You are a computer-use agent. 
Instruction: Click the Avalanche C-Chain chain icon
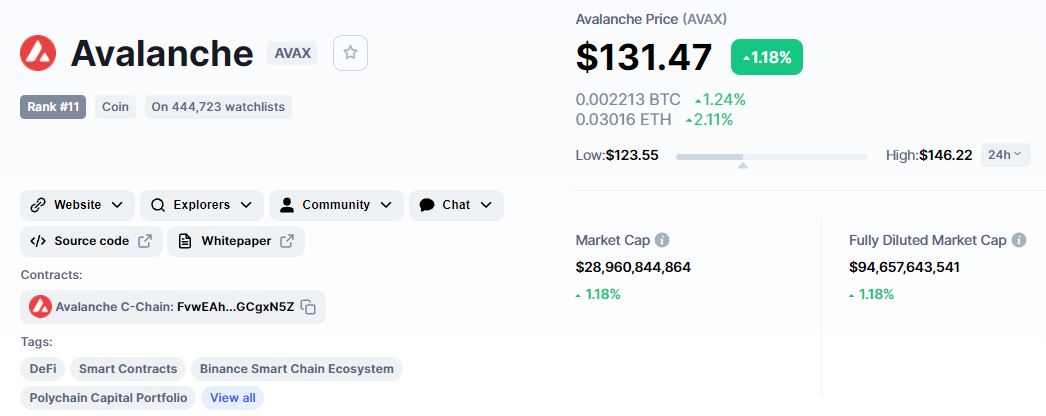pyautogui.click(x=40, y=307)
